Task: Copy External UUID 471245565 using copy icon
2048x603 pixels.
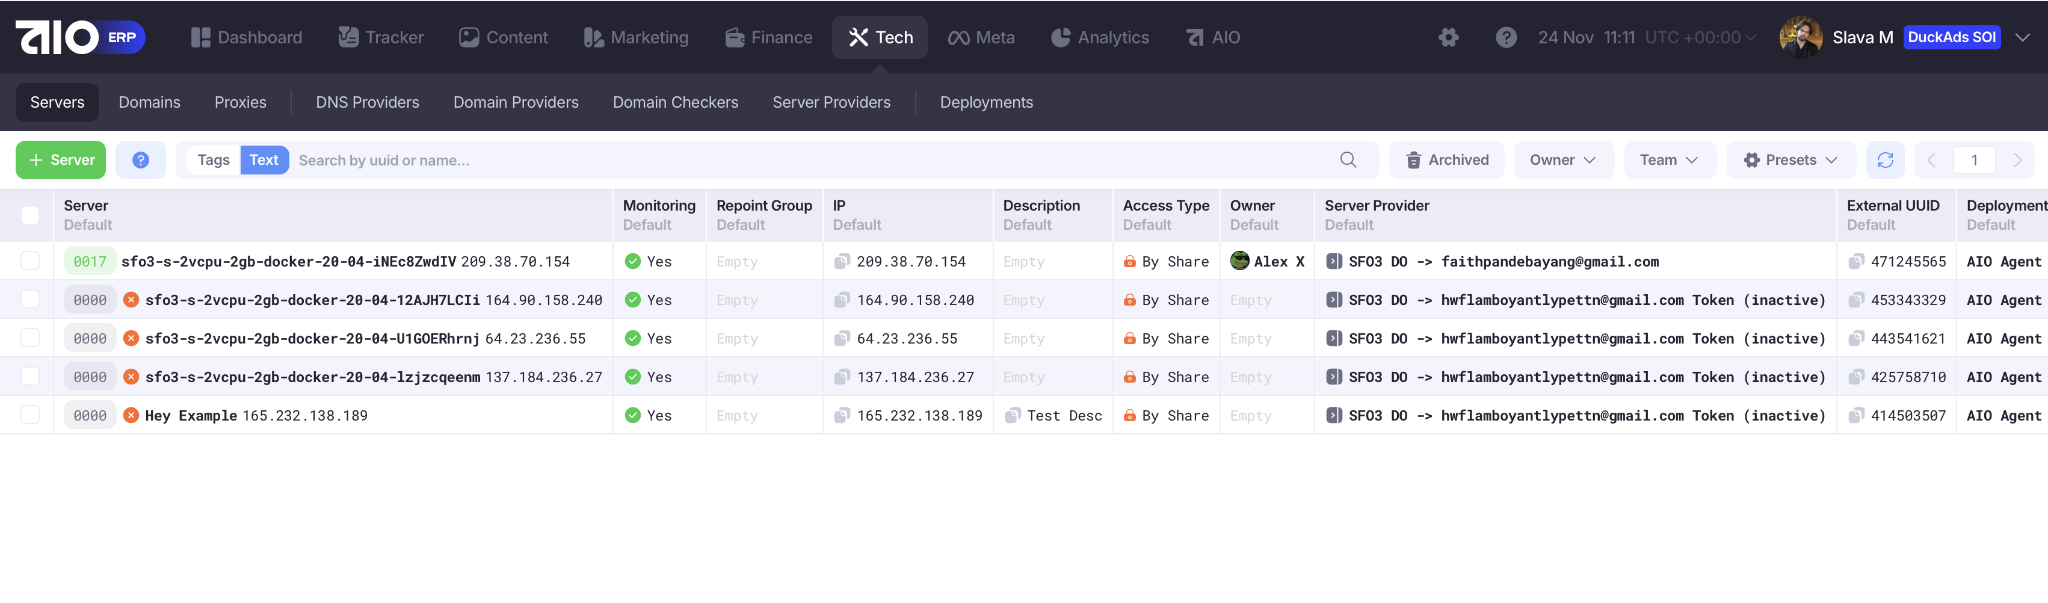Action: [1856, 262]
